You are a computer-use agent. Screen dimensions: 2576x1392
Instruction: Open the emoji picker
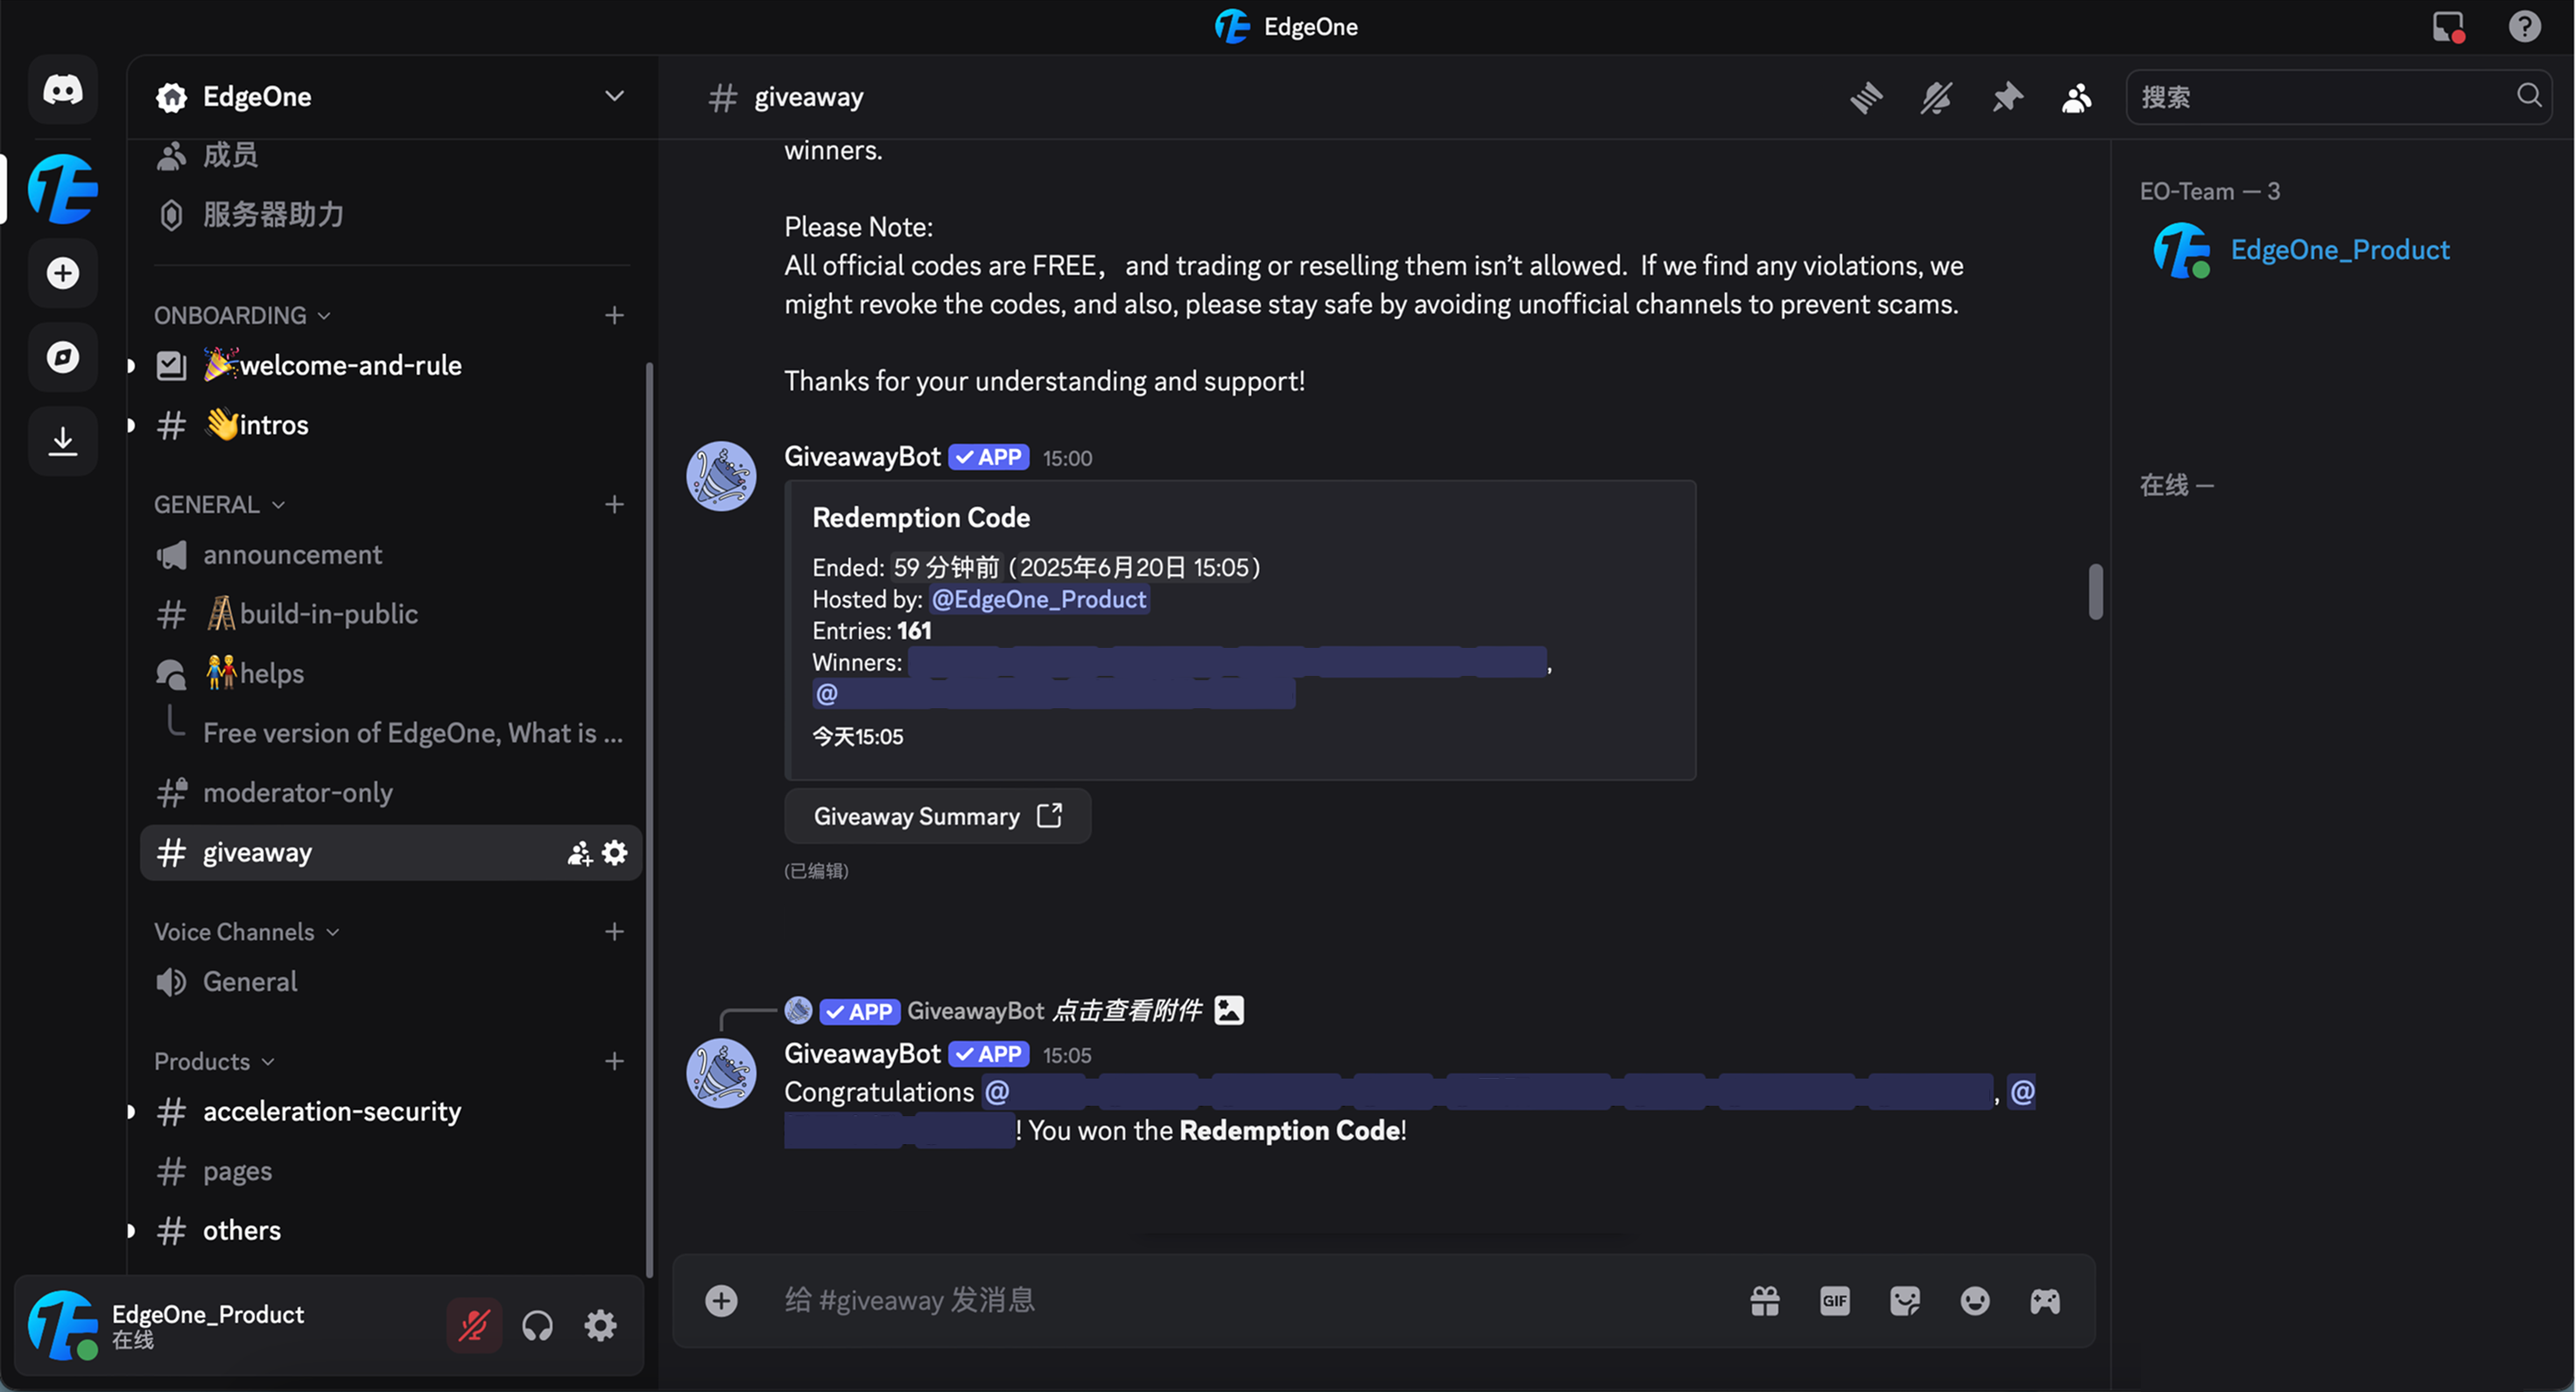click(1975, 1301)
